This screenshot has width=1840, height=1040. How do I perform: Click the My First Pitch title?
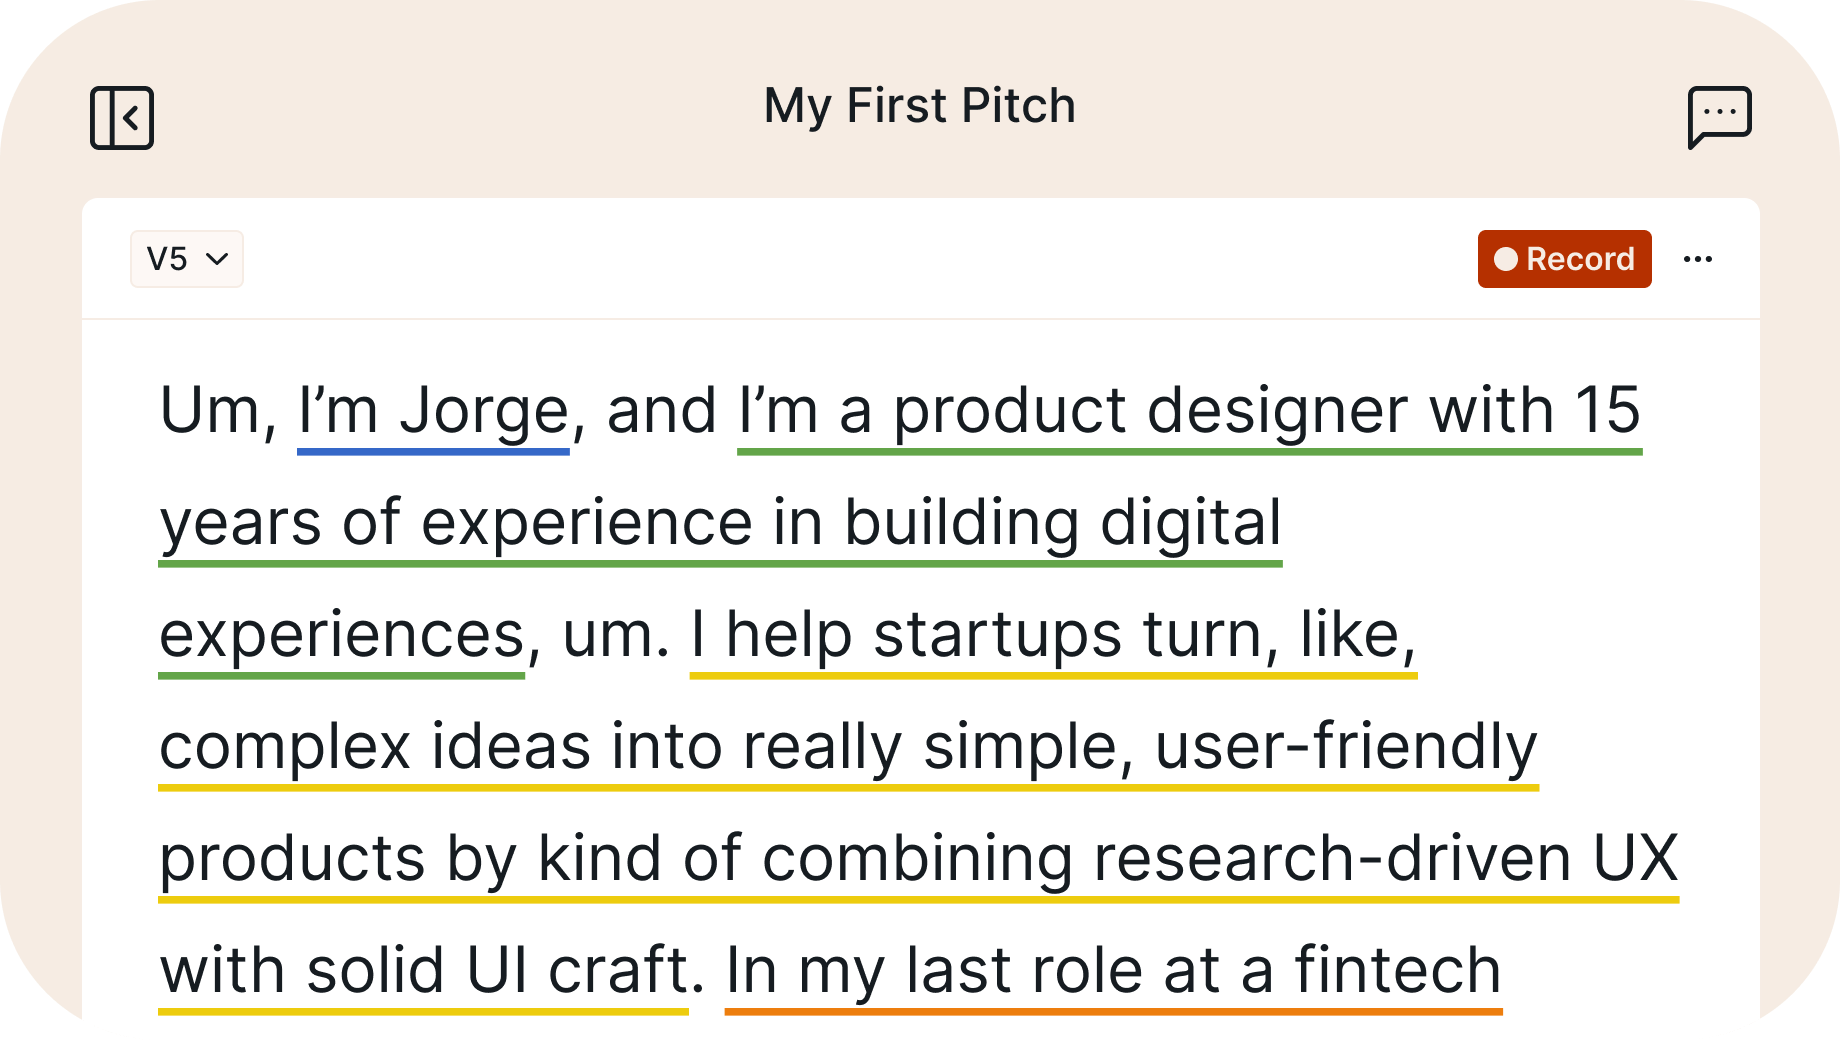click(x=919, y=105)
